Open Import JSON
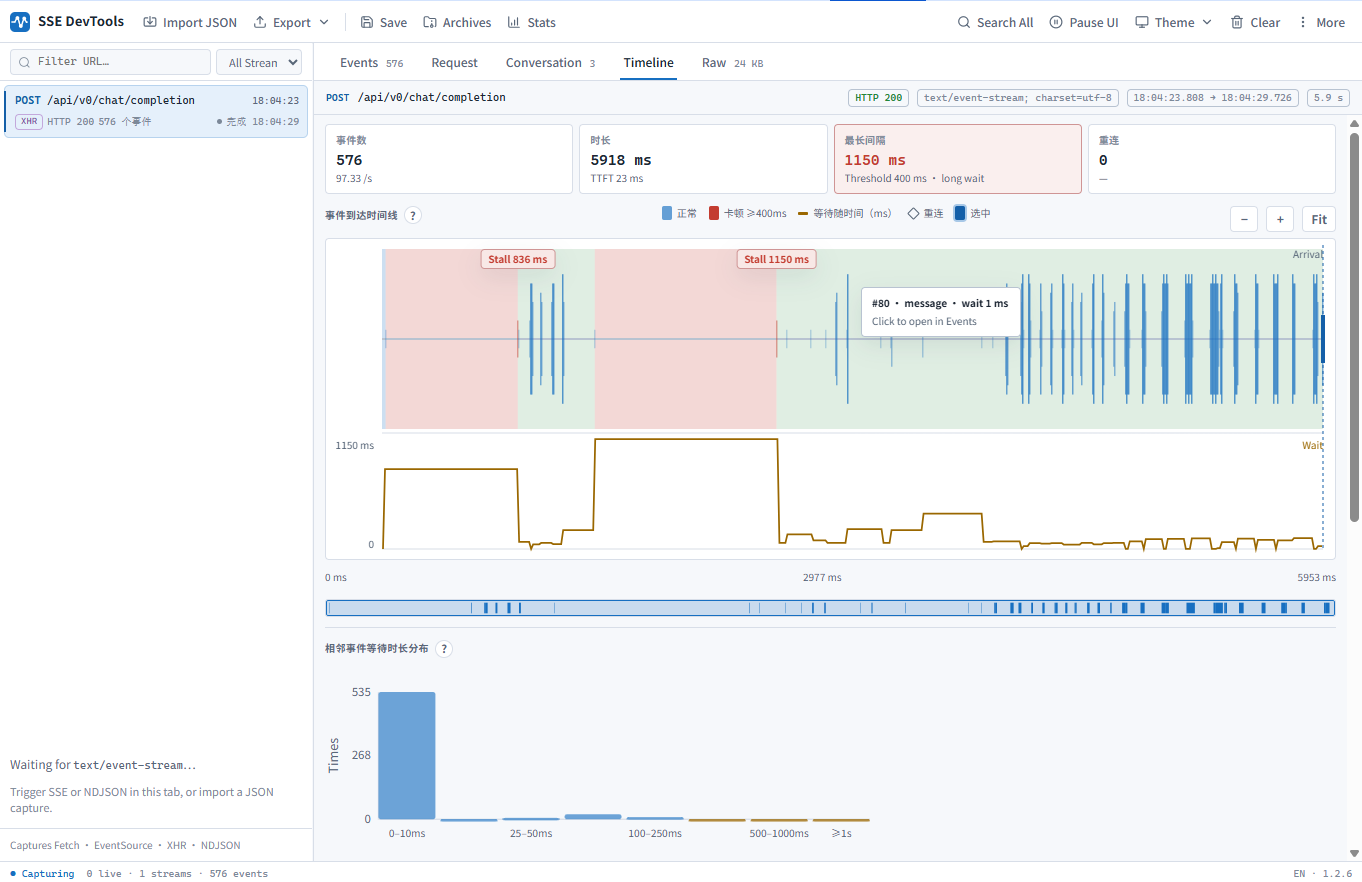 point(190,22)
